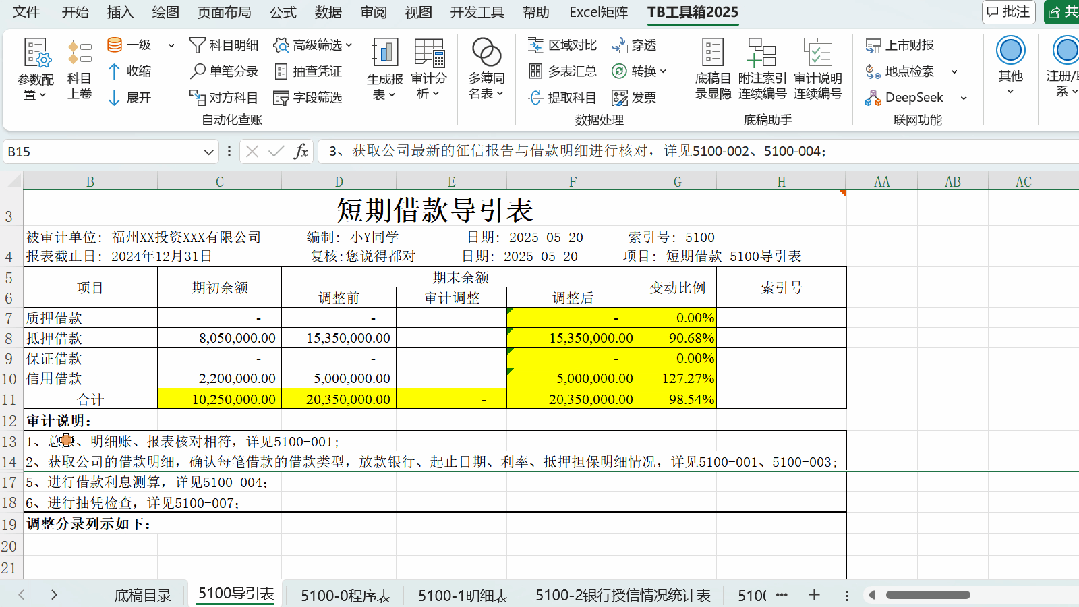Click the 提取科目 tool
The image size is (1079, 607).
click(562, 98)
